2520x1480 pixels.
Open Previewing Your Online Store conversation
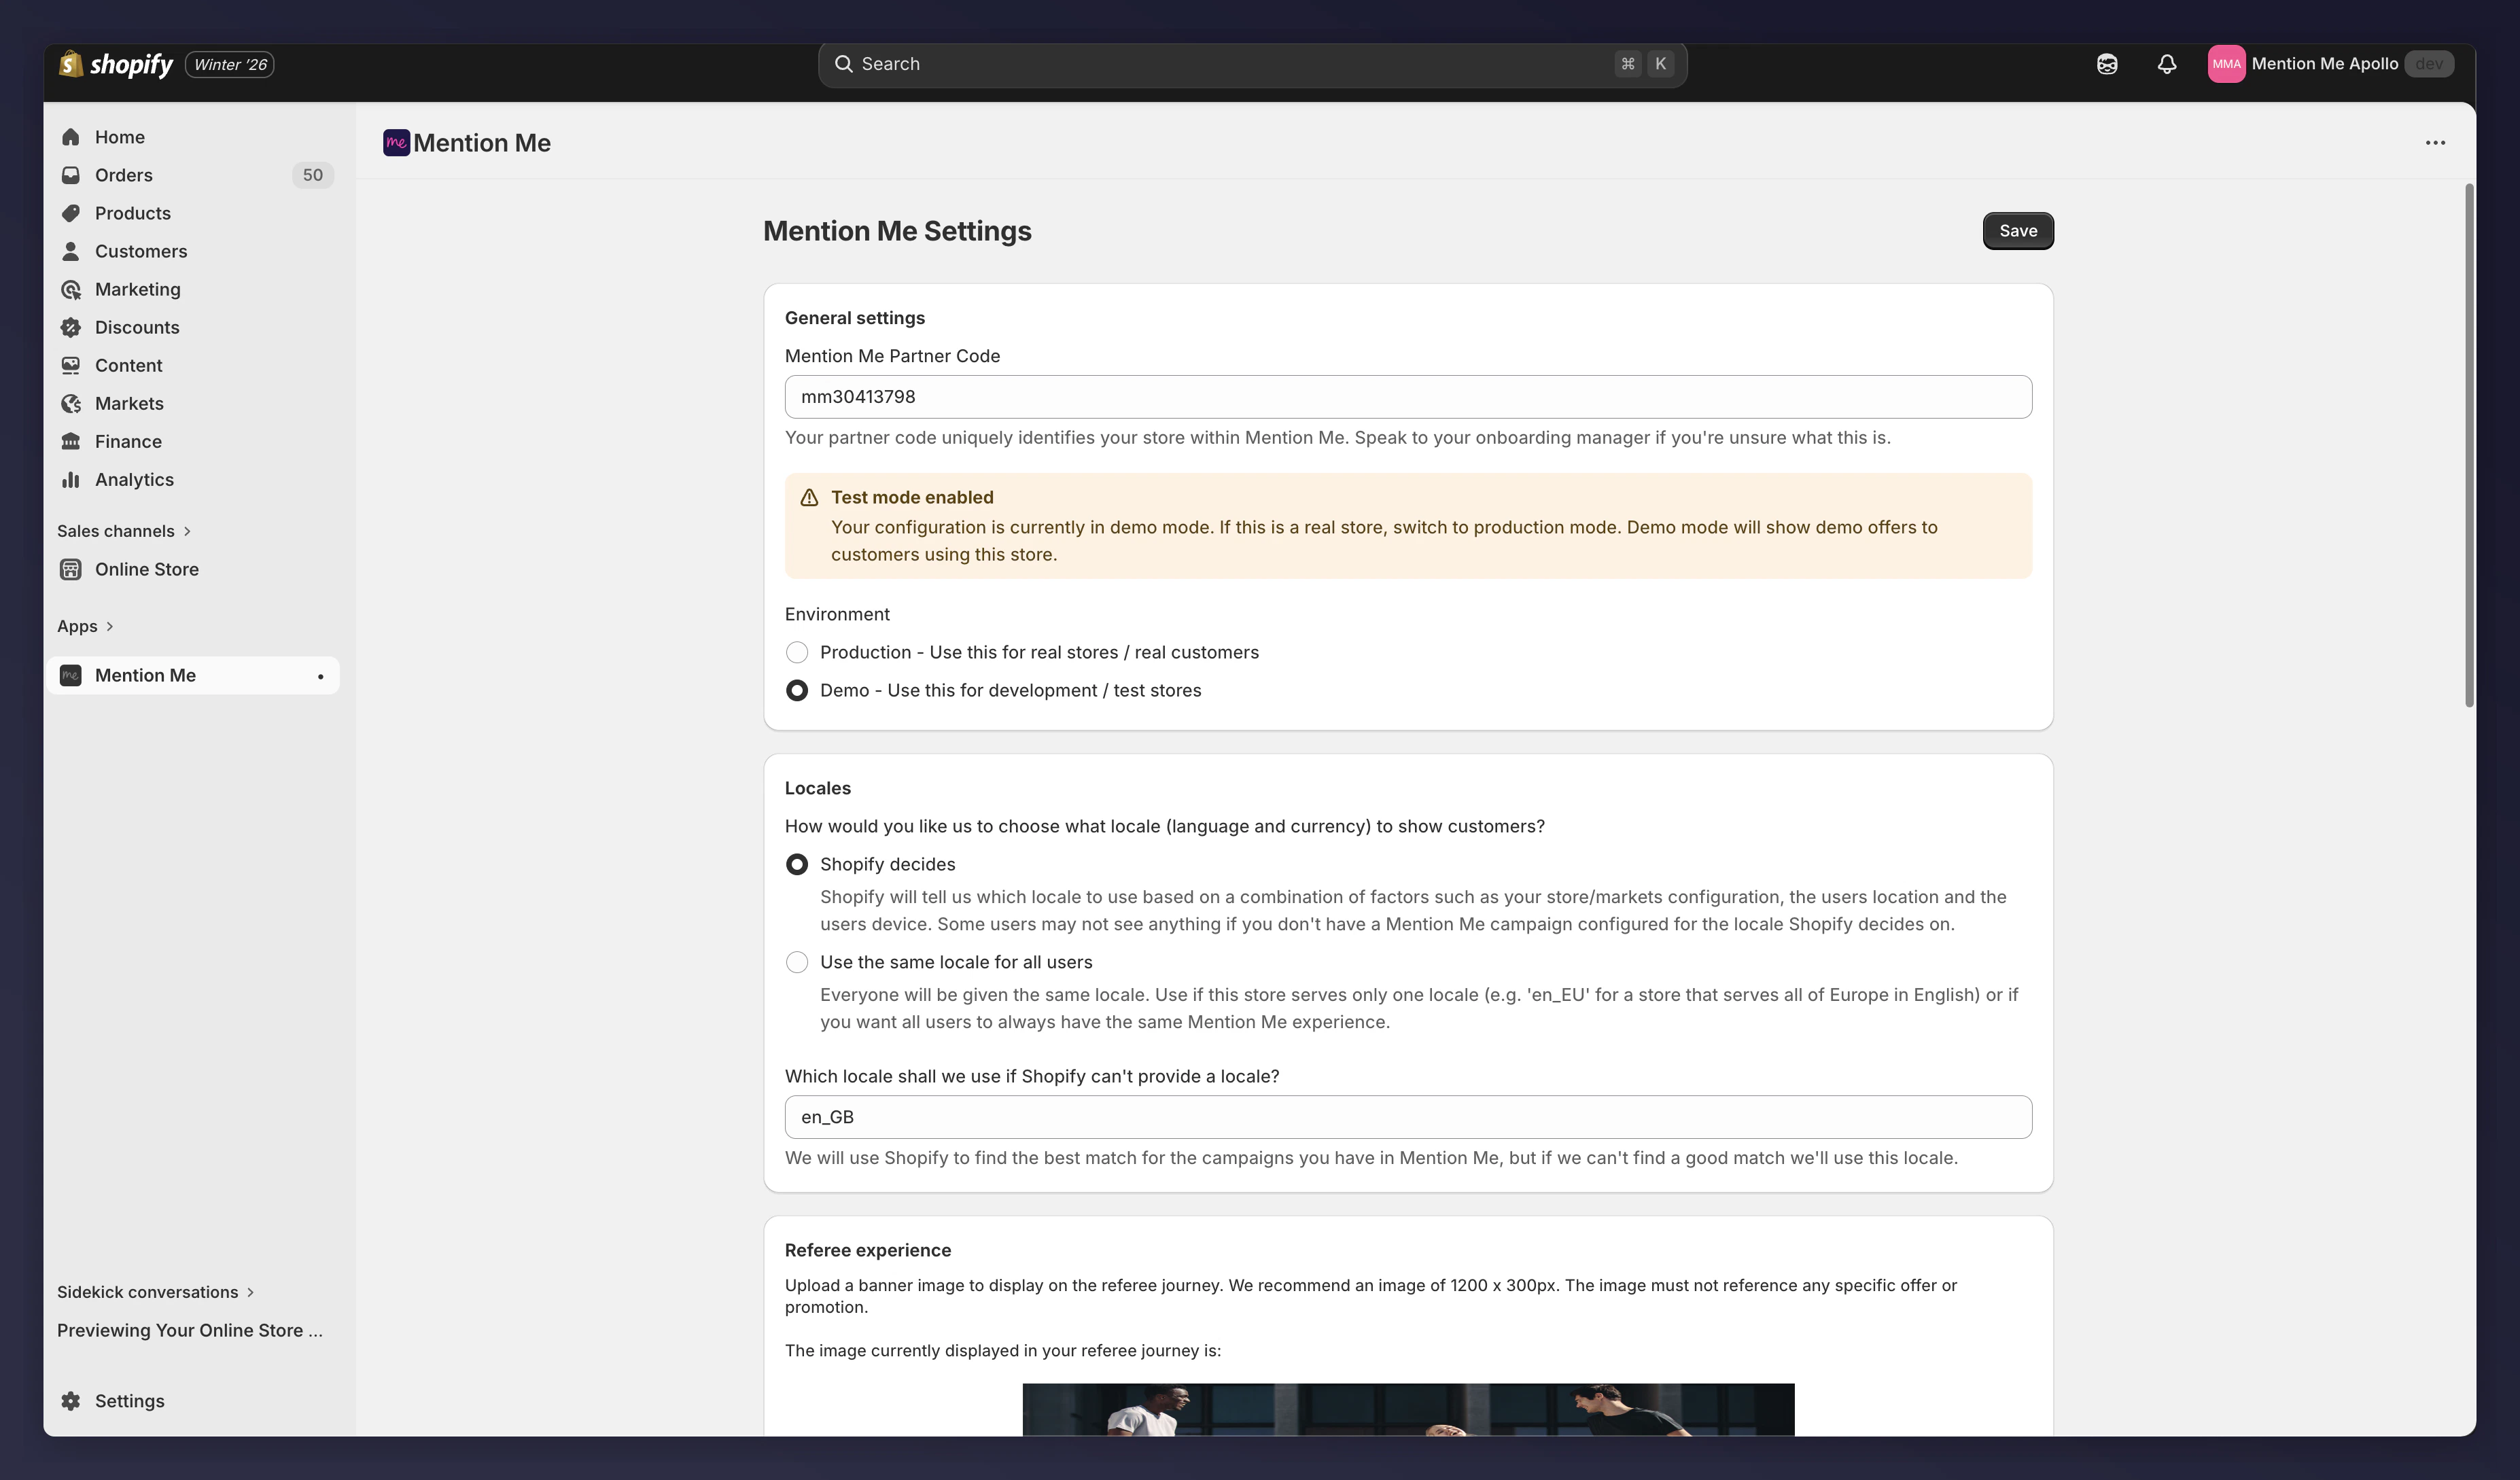[x=190, y=1330]
